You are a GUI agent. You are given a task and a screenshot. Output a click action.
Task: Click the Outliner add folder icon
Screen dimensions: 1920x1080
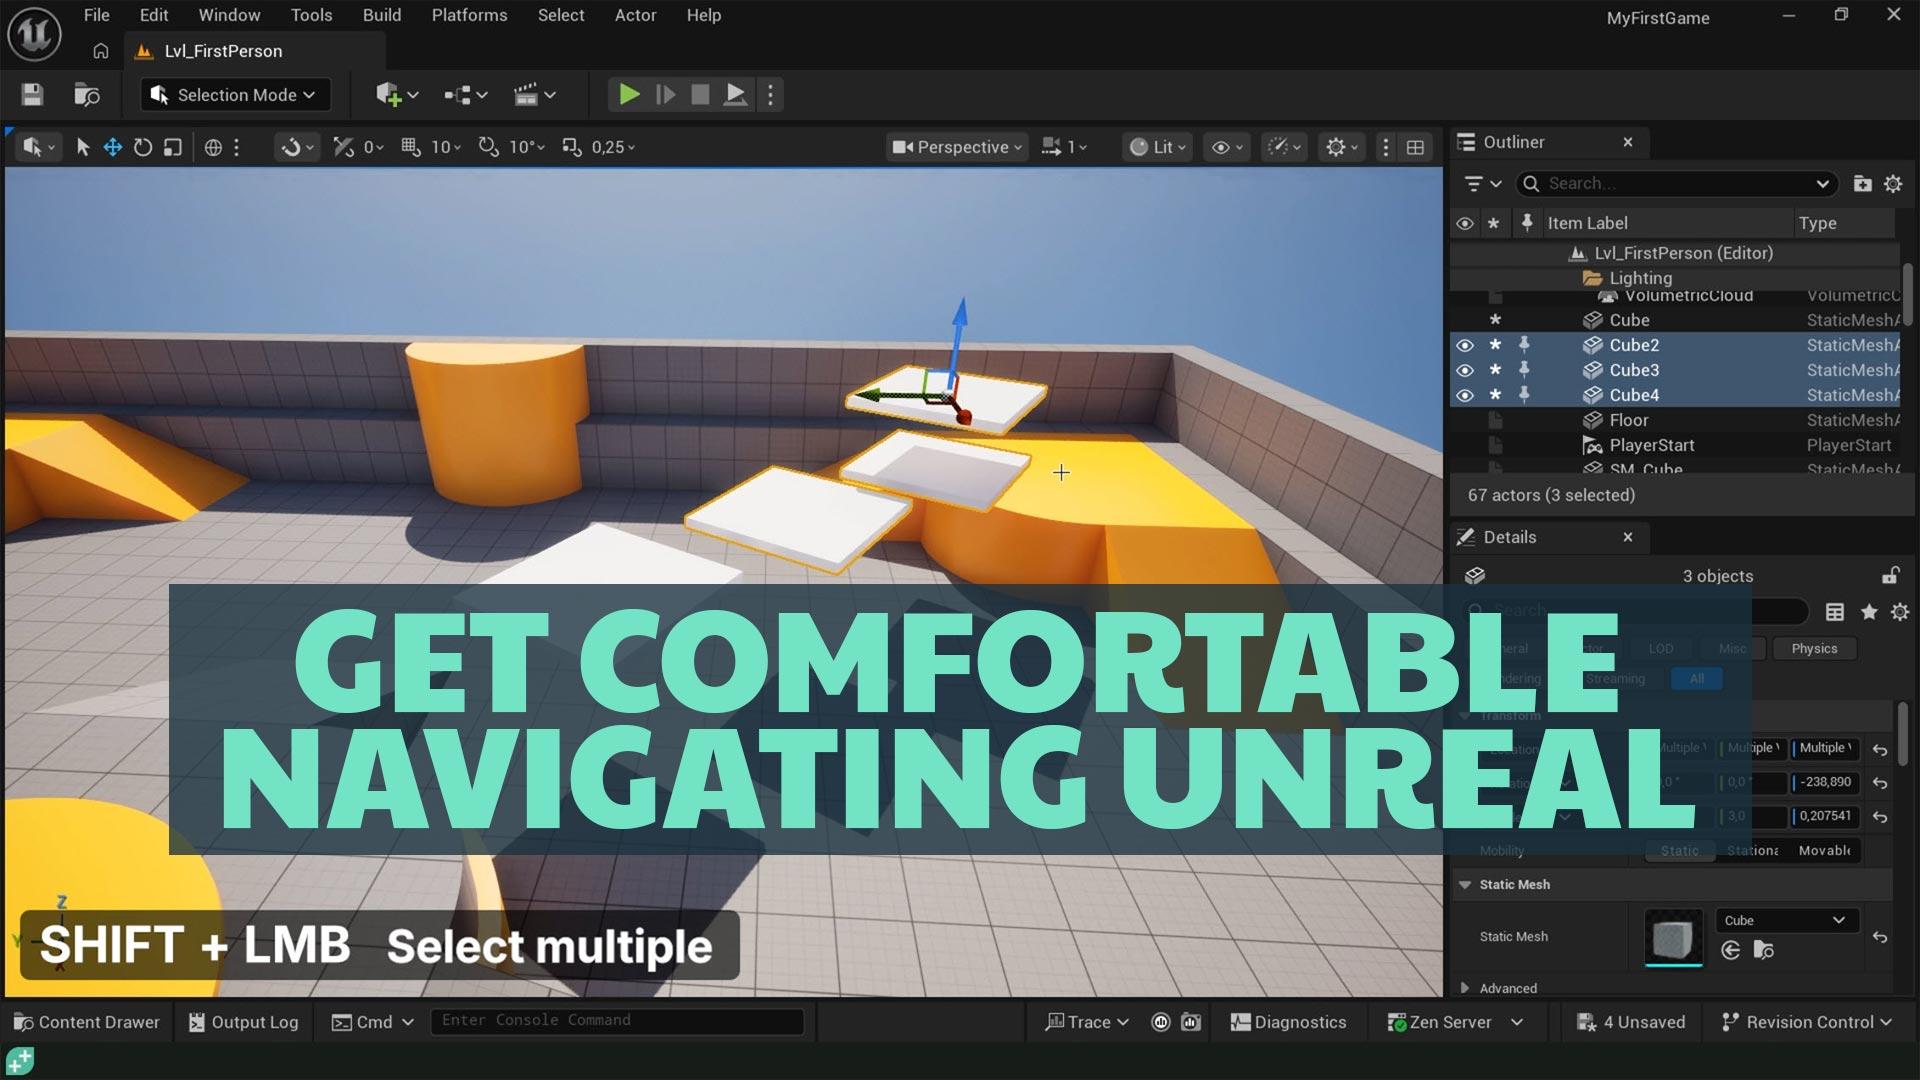[1862, 183]
